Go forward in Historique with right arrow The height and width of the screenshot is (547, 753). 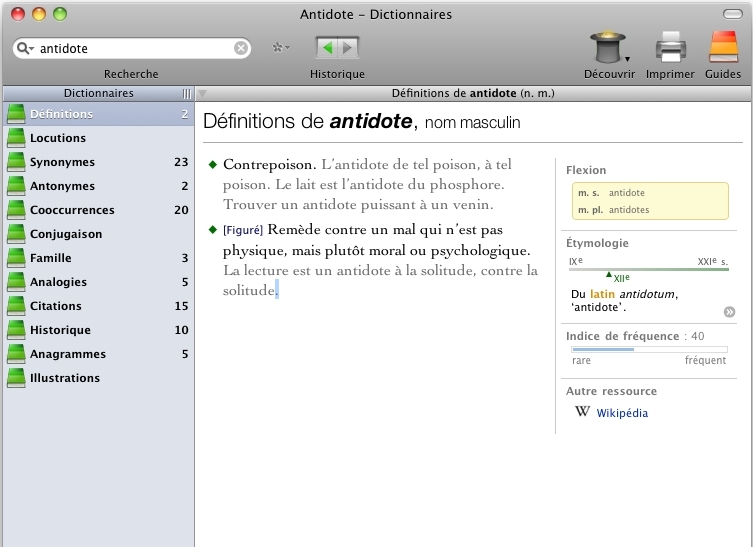click(347, 47)
